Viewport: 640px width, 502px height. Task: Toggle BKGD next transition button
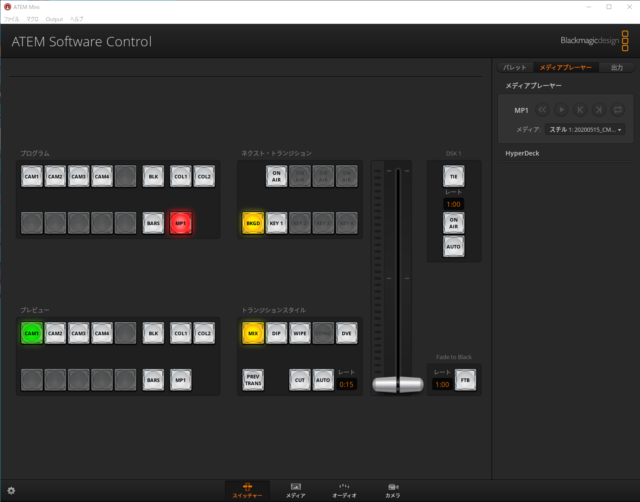click(253, 223)
